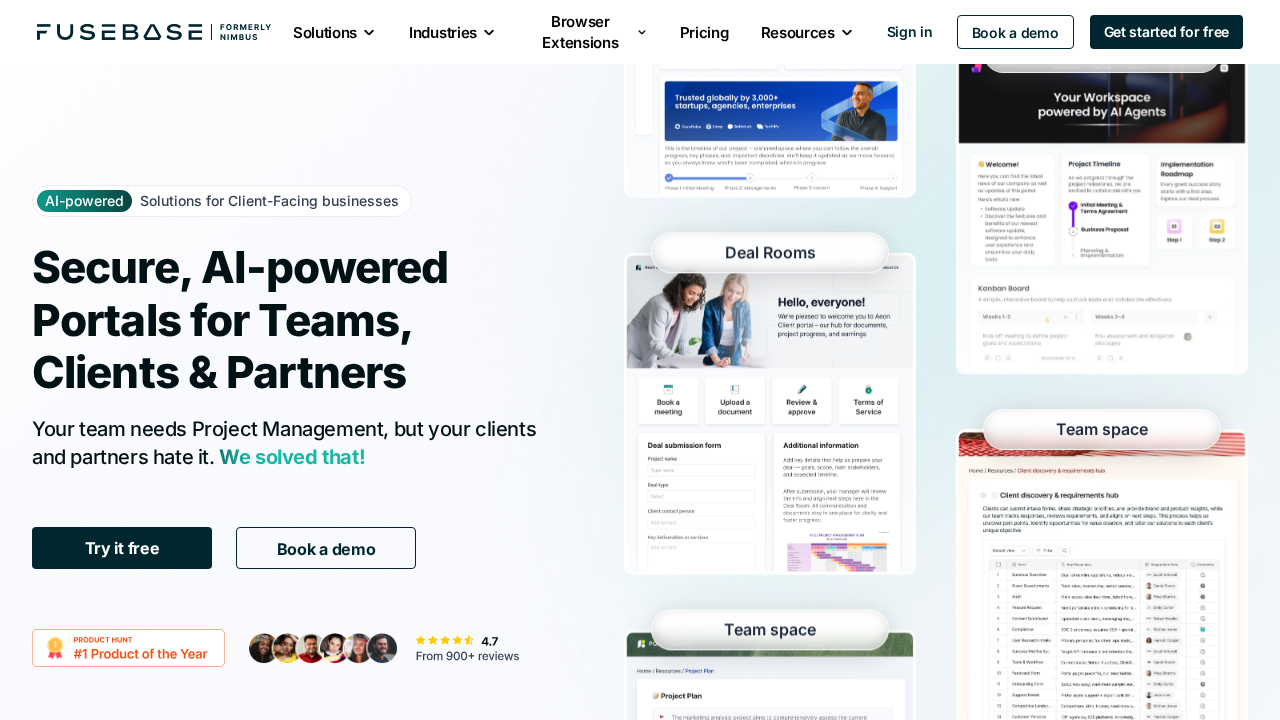Click the Book a meeting icon tile

(x=668, y=400)
